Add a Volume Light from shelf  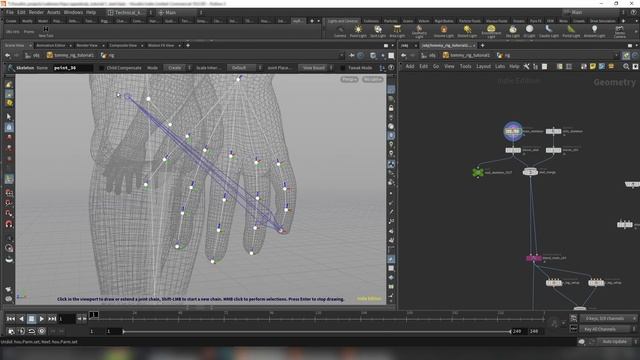tap(444, 31)
